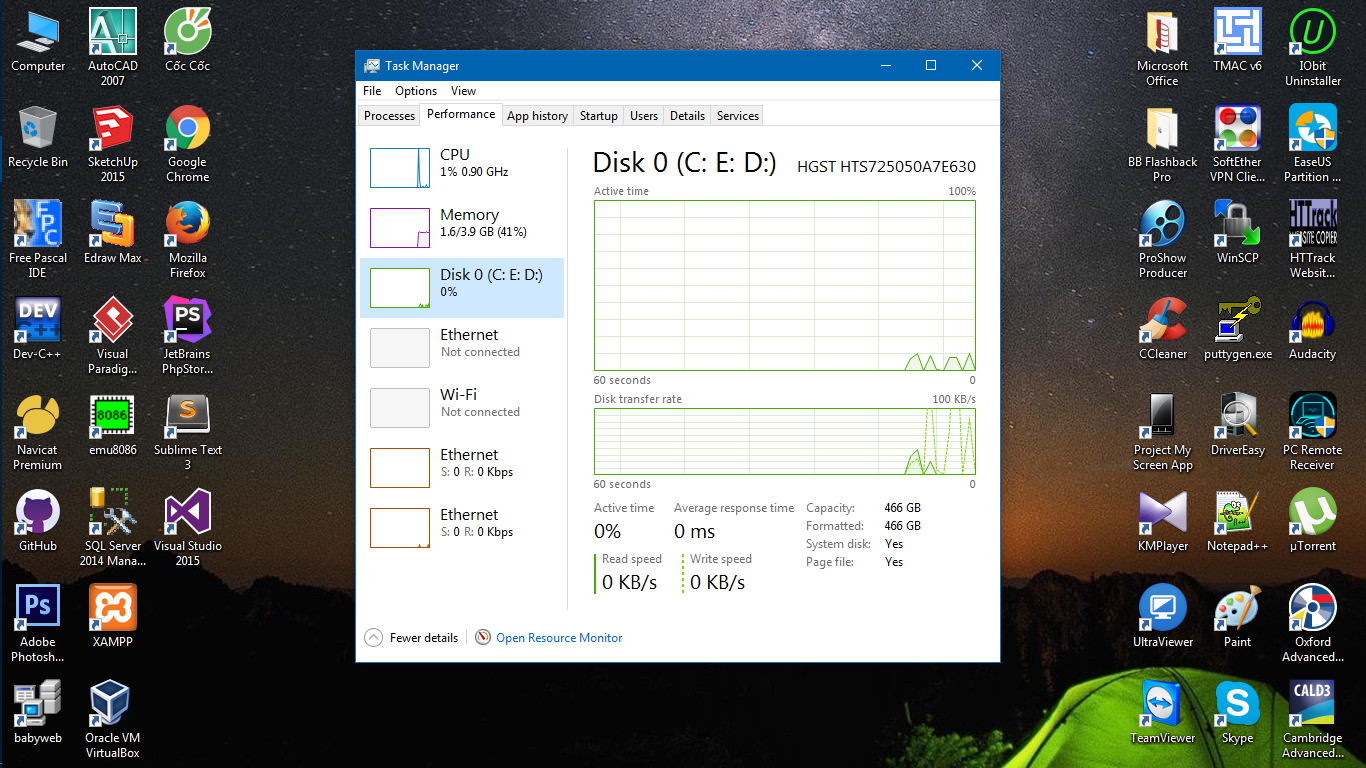Click the TMAC v6 shortcut

(x=1238, y=39)
